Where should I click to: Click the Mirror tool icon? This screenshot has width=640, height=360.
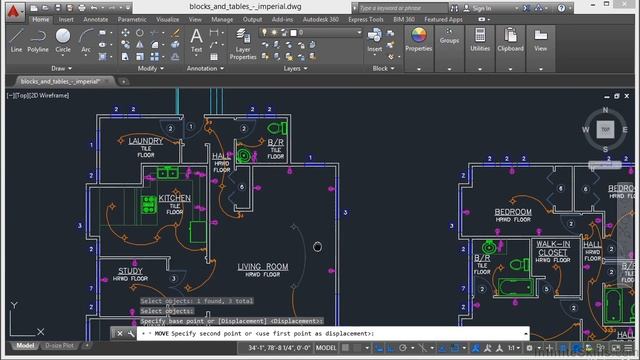coord(140,44)
